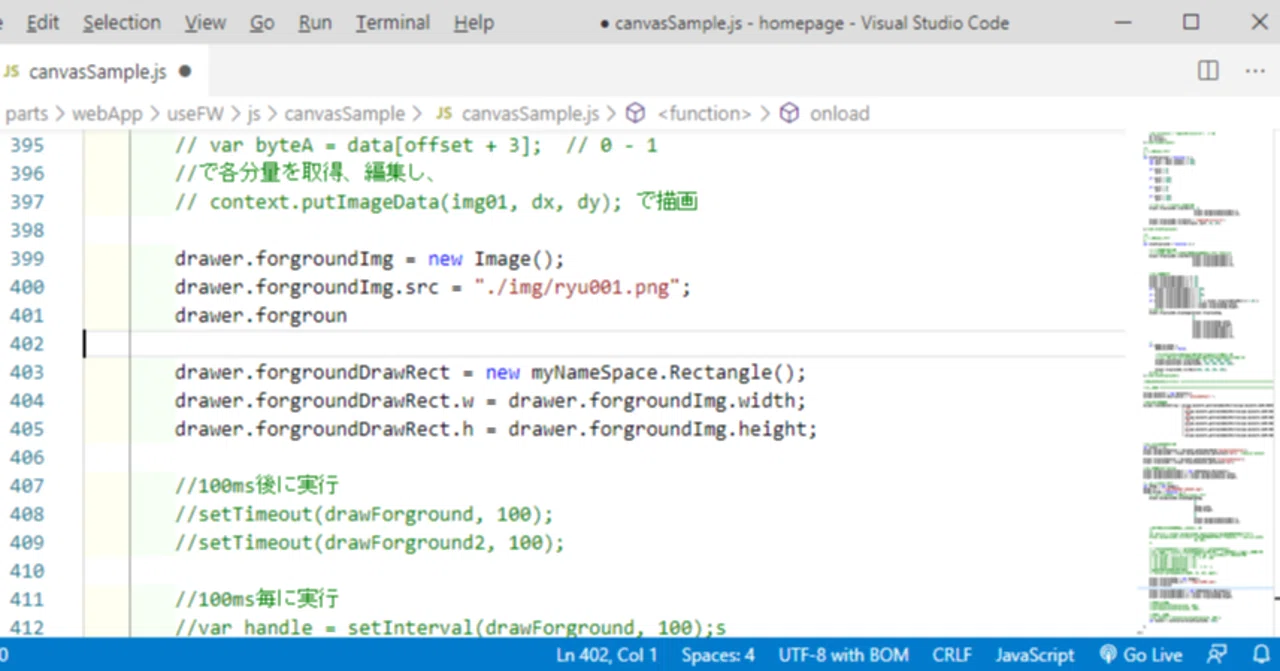Screen dimensions: 1280x671
Task: Change language mode 'JavaScript'
Action: tap(1035, 655)
